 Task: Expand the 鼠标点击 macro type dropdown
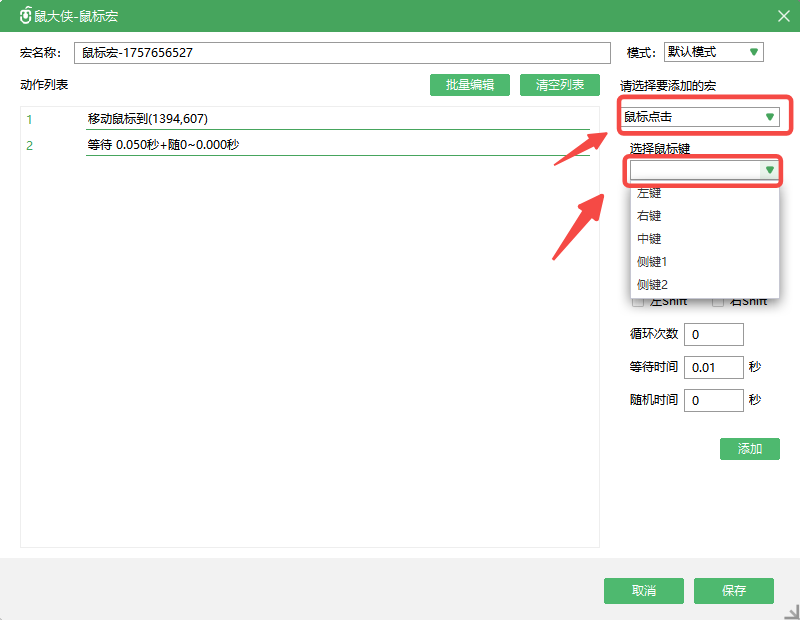point(699,117)
